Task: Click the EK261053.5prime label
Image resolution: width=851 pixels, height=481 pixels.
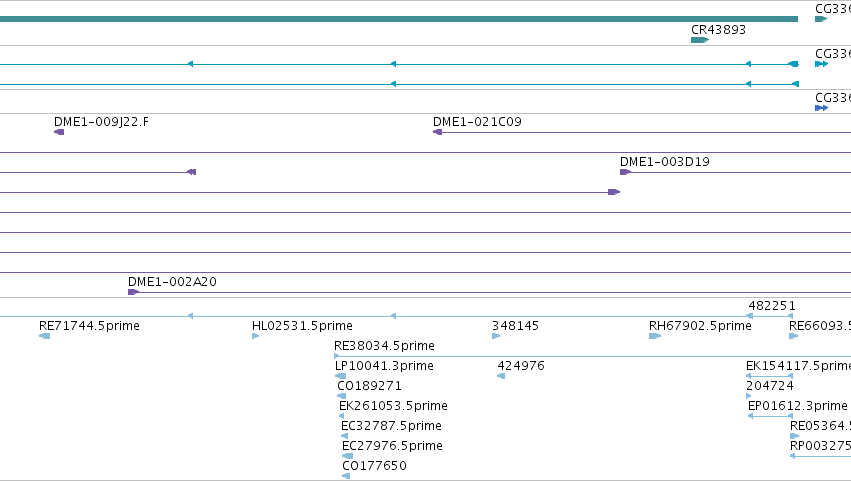Action: coord(393,406)
